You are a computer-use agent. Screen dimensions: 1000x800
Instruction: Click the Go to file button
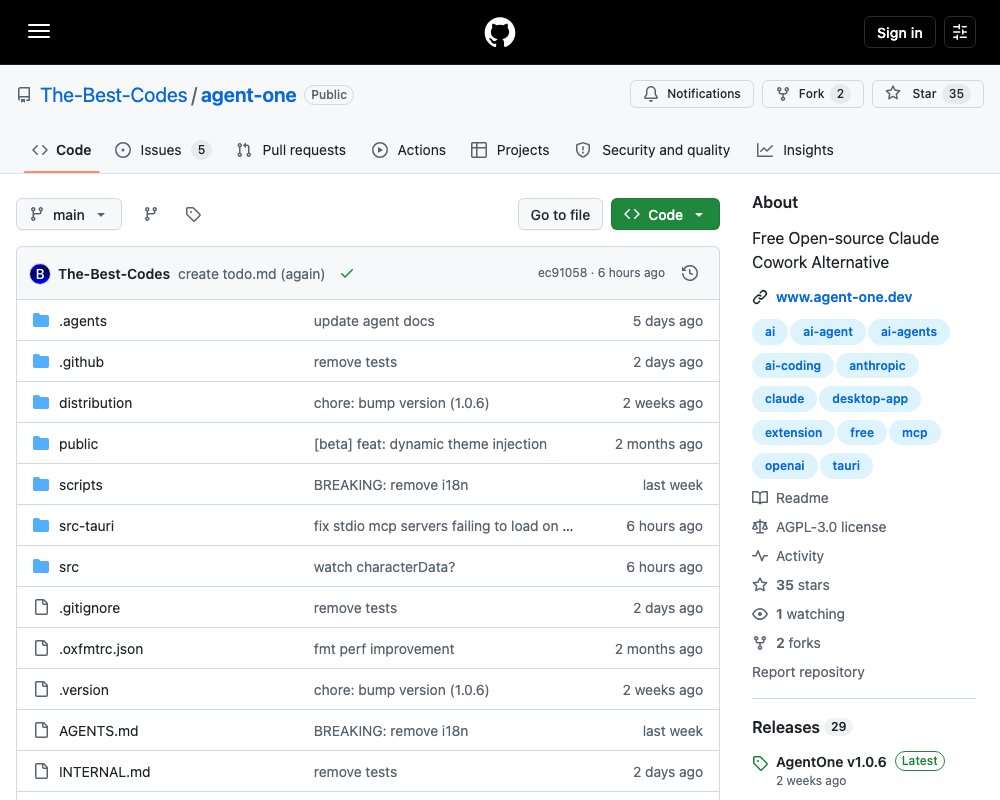pyautogui.click(x=560, y=214)
